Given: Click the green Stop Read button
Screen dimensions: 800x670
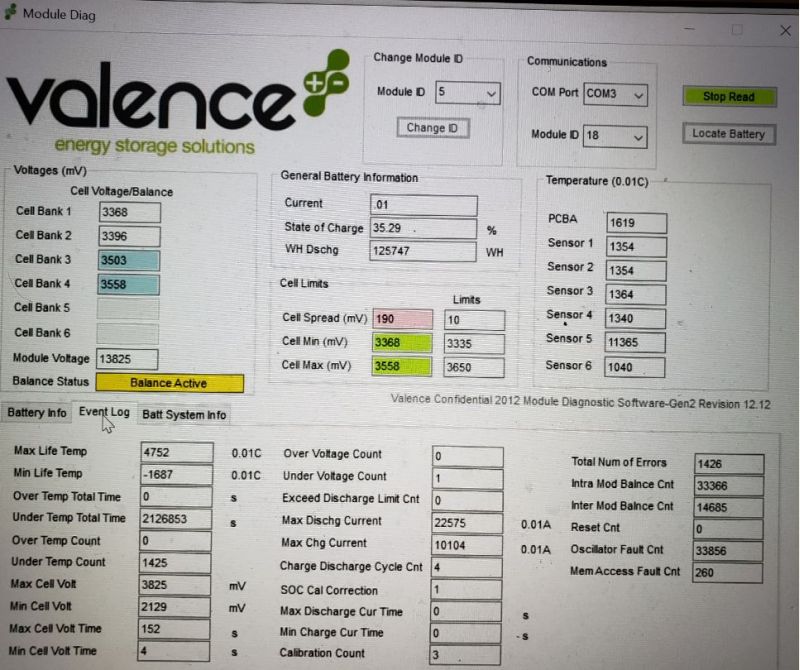Looking at the screenshot, I should [730, 96].
